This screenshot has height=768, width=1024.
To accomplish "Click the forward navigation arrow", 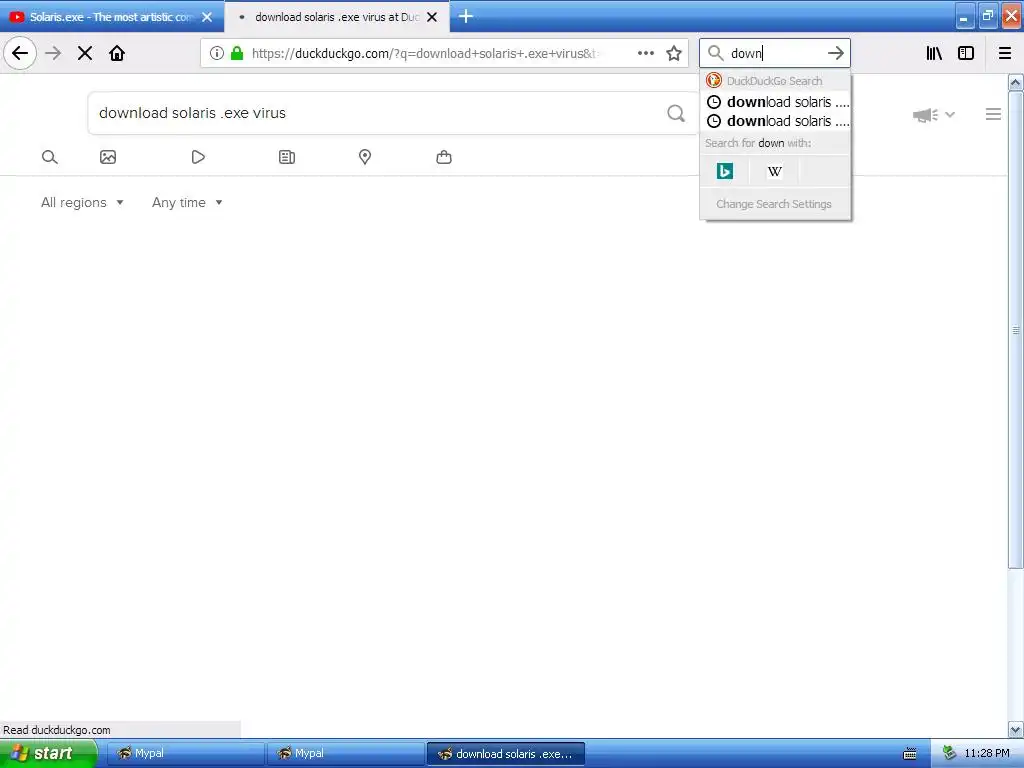I will 53,53.
